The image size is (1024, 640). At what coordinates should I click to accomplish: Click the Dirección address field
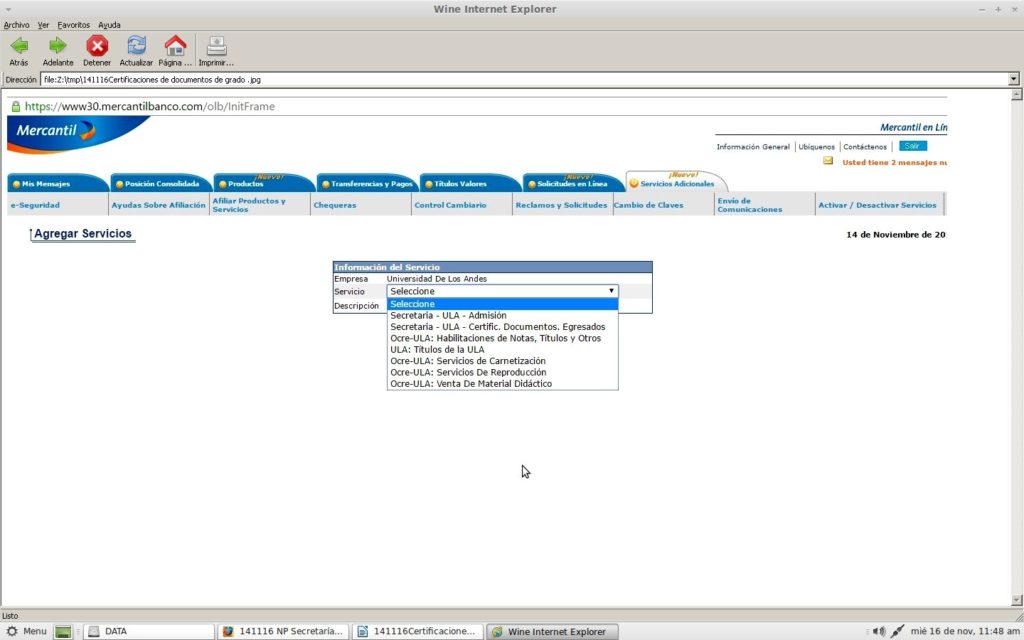coord(524,80)
